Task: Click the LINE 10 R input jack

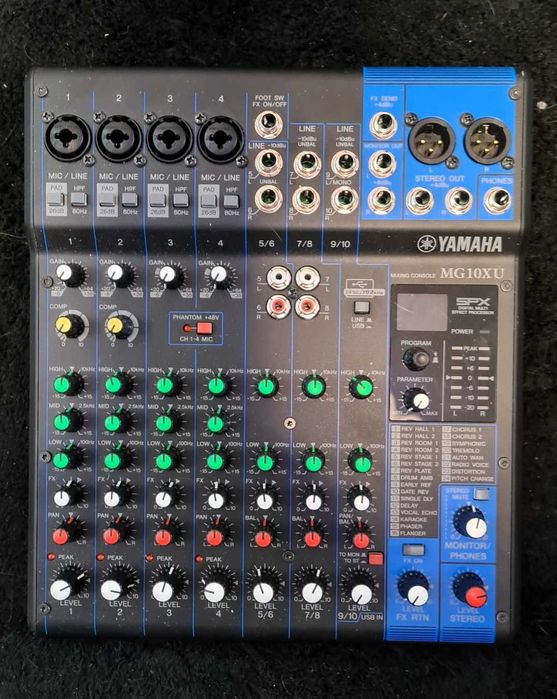Action: pos(345,200)
